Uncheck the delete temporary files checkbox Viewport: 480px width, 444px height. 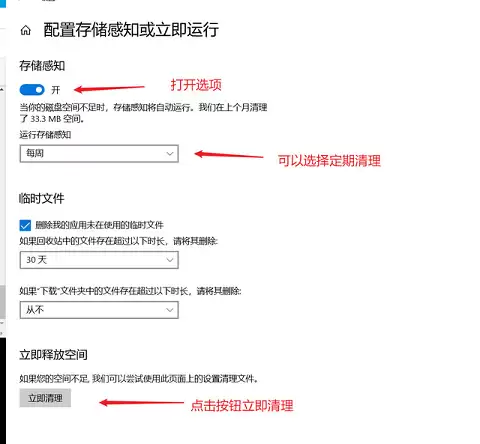[x=25, y=225]
